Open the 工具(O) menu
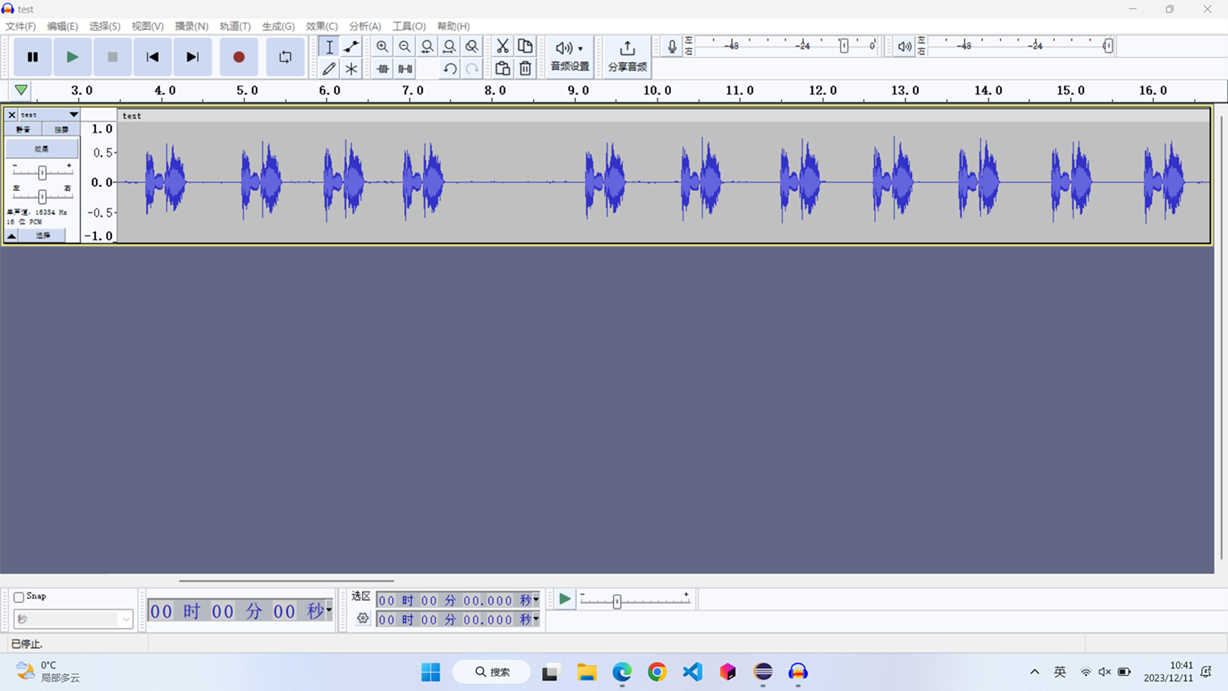The height and width of the screenshot is (691, 1228). tap(409, 26)
